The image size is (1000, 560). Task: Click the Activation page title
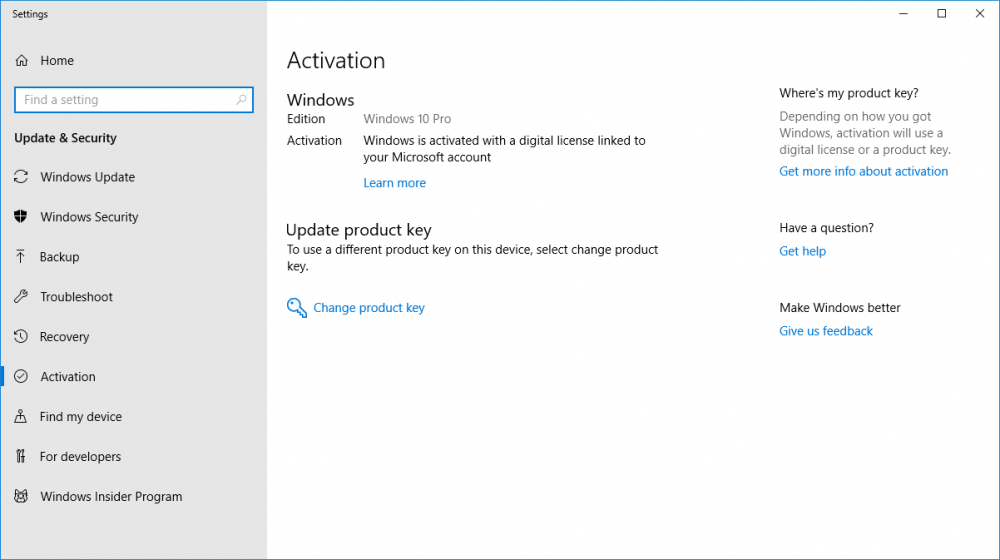pos(336,61)
